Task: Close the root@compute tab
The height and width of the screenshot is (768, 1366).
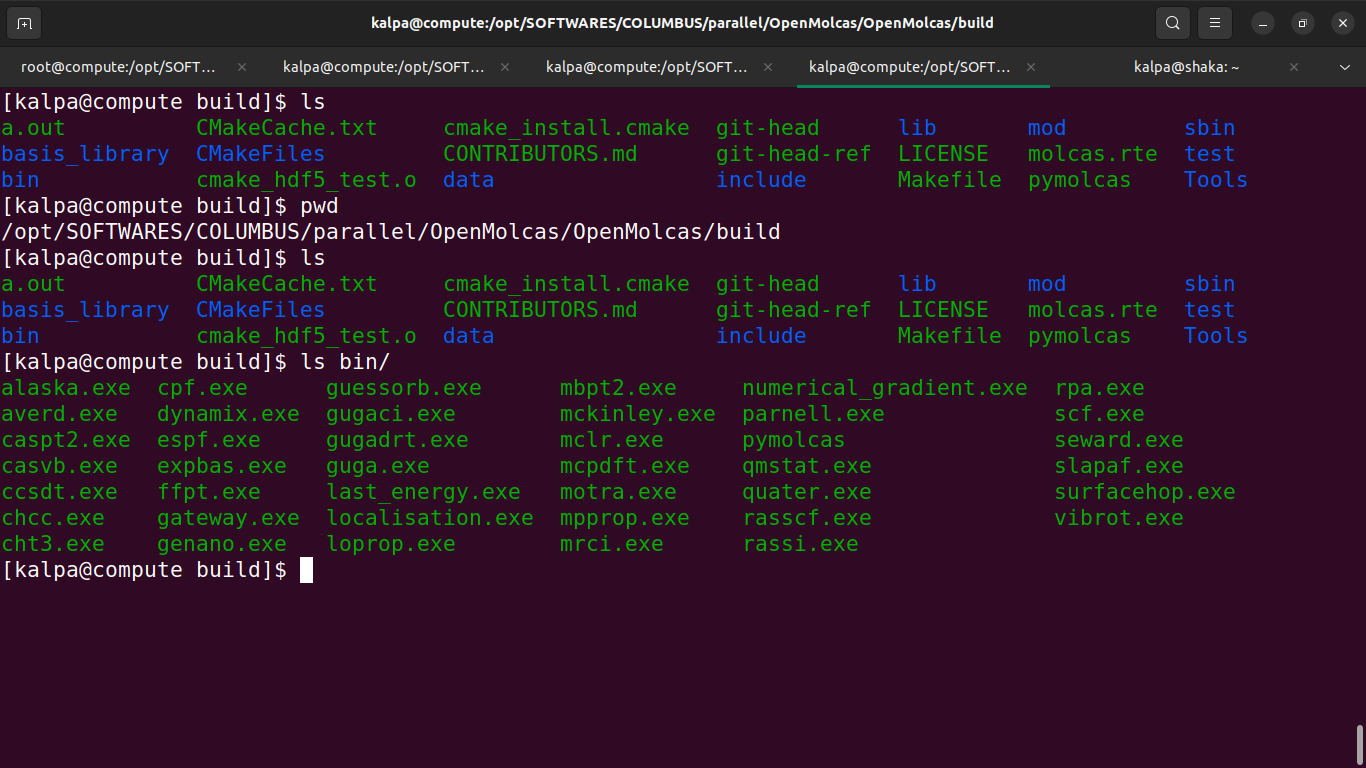Action: tap(242, 67)
